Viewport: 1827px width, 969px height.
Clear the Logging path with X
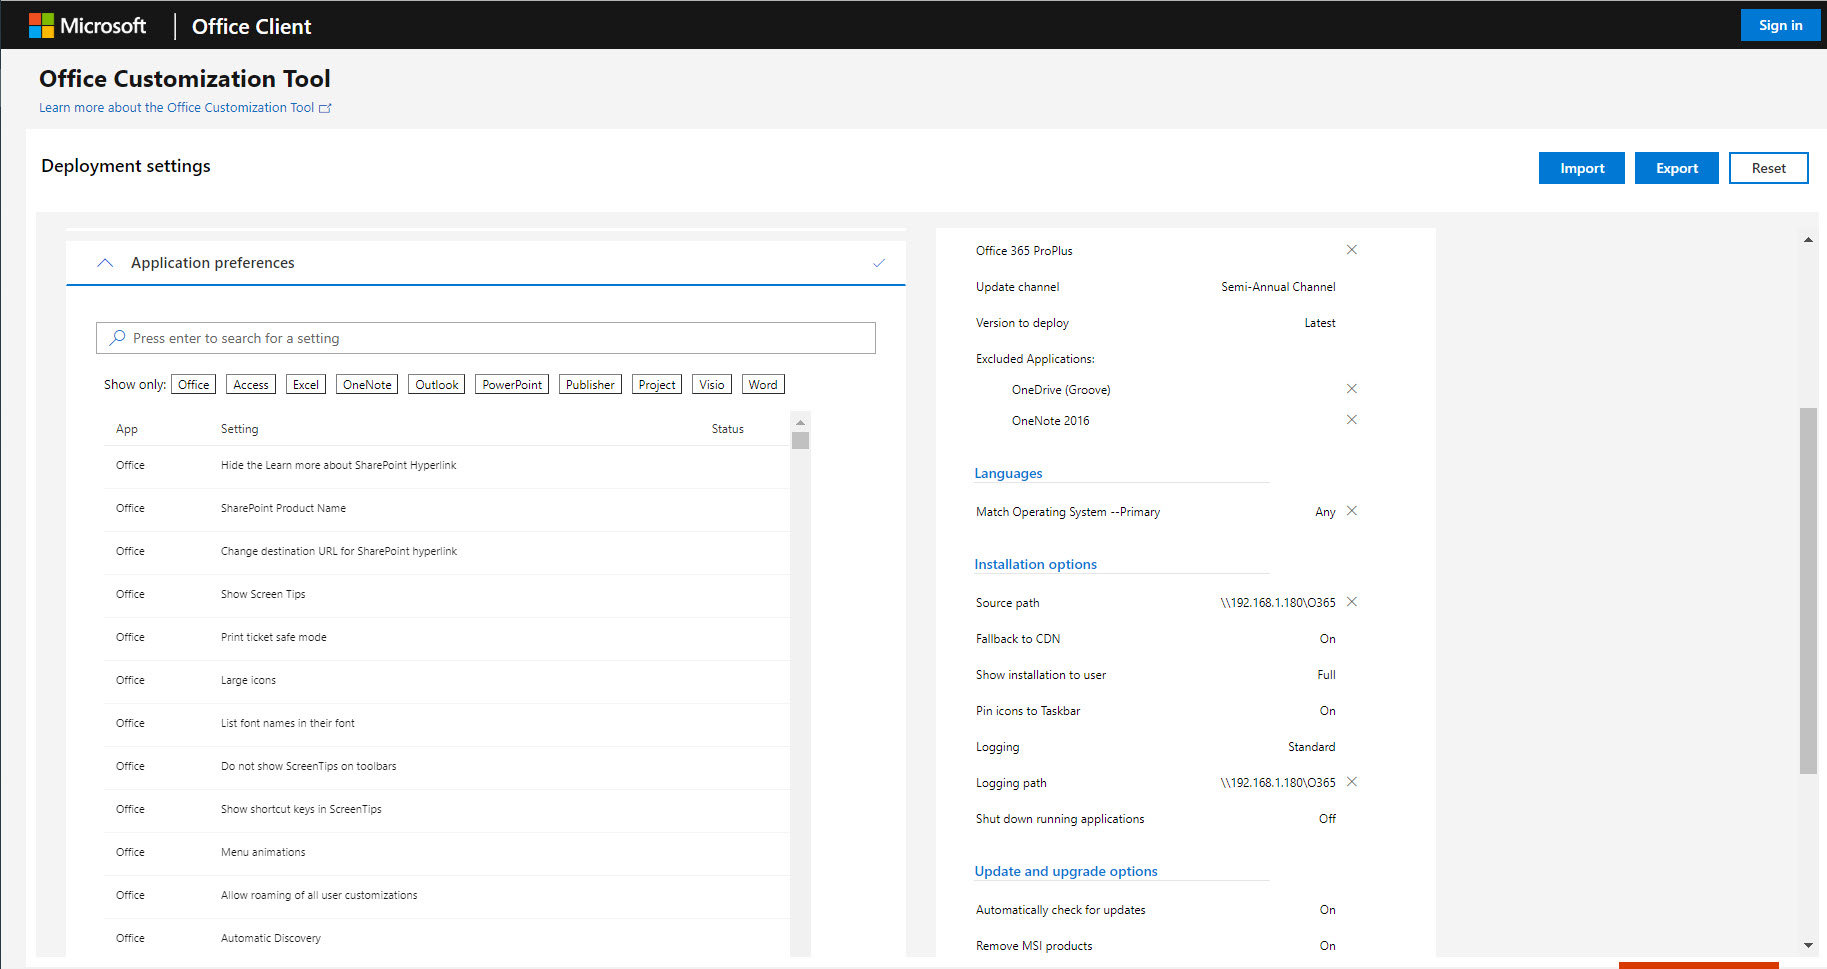click(x=1352, y=782)
